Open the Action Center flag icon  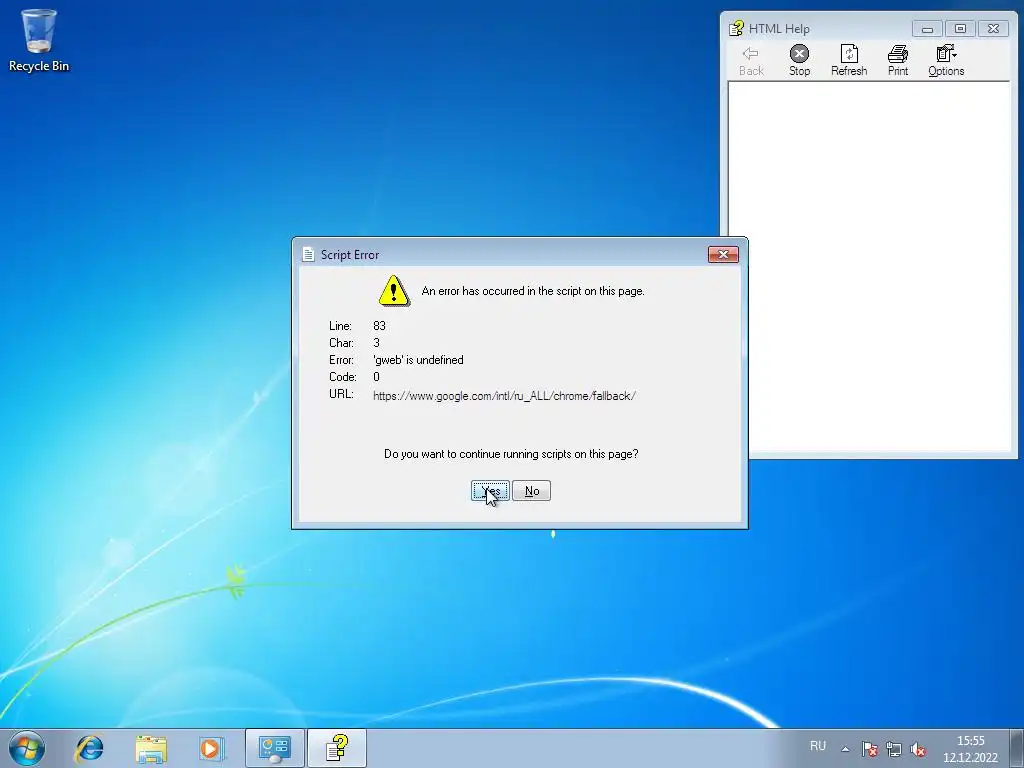(869, 749)
